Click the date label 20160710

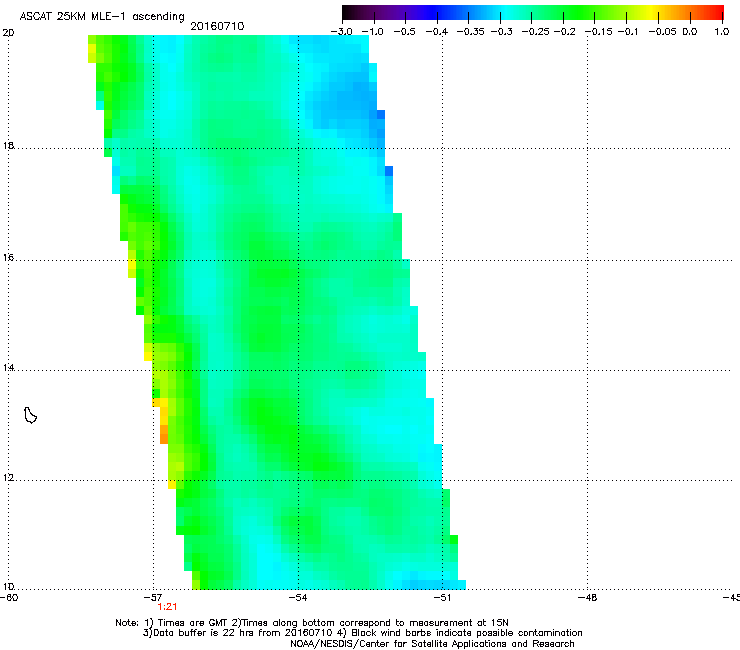click(x=217, y=26)
